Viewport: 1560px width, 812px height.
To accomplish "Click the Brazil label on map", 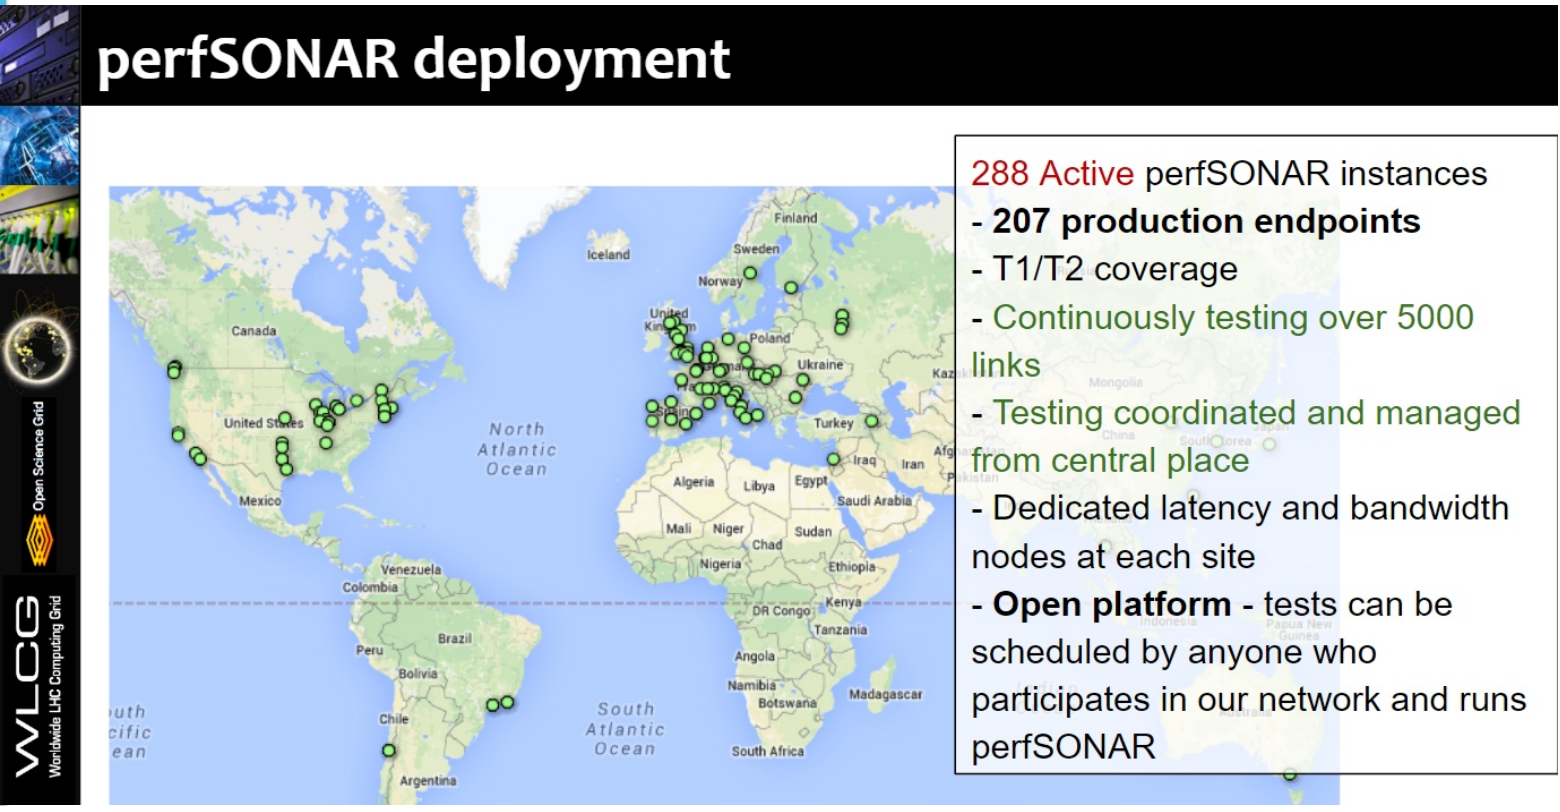I will (455, 638).
